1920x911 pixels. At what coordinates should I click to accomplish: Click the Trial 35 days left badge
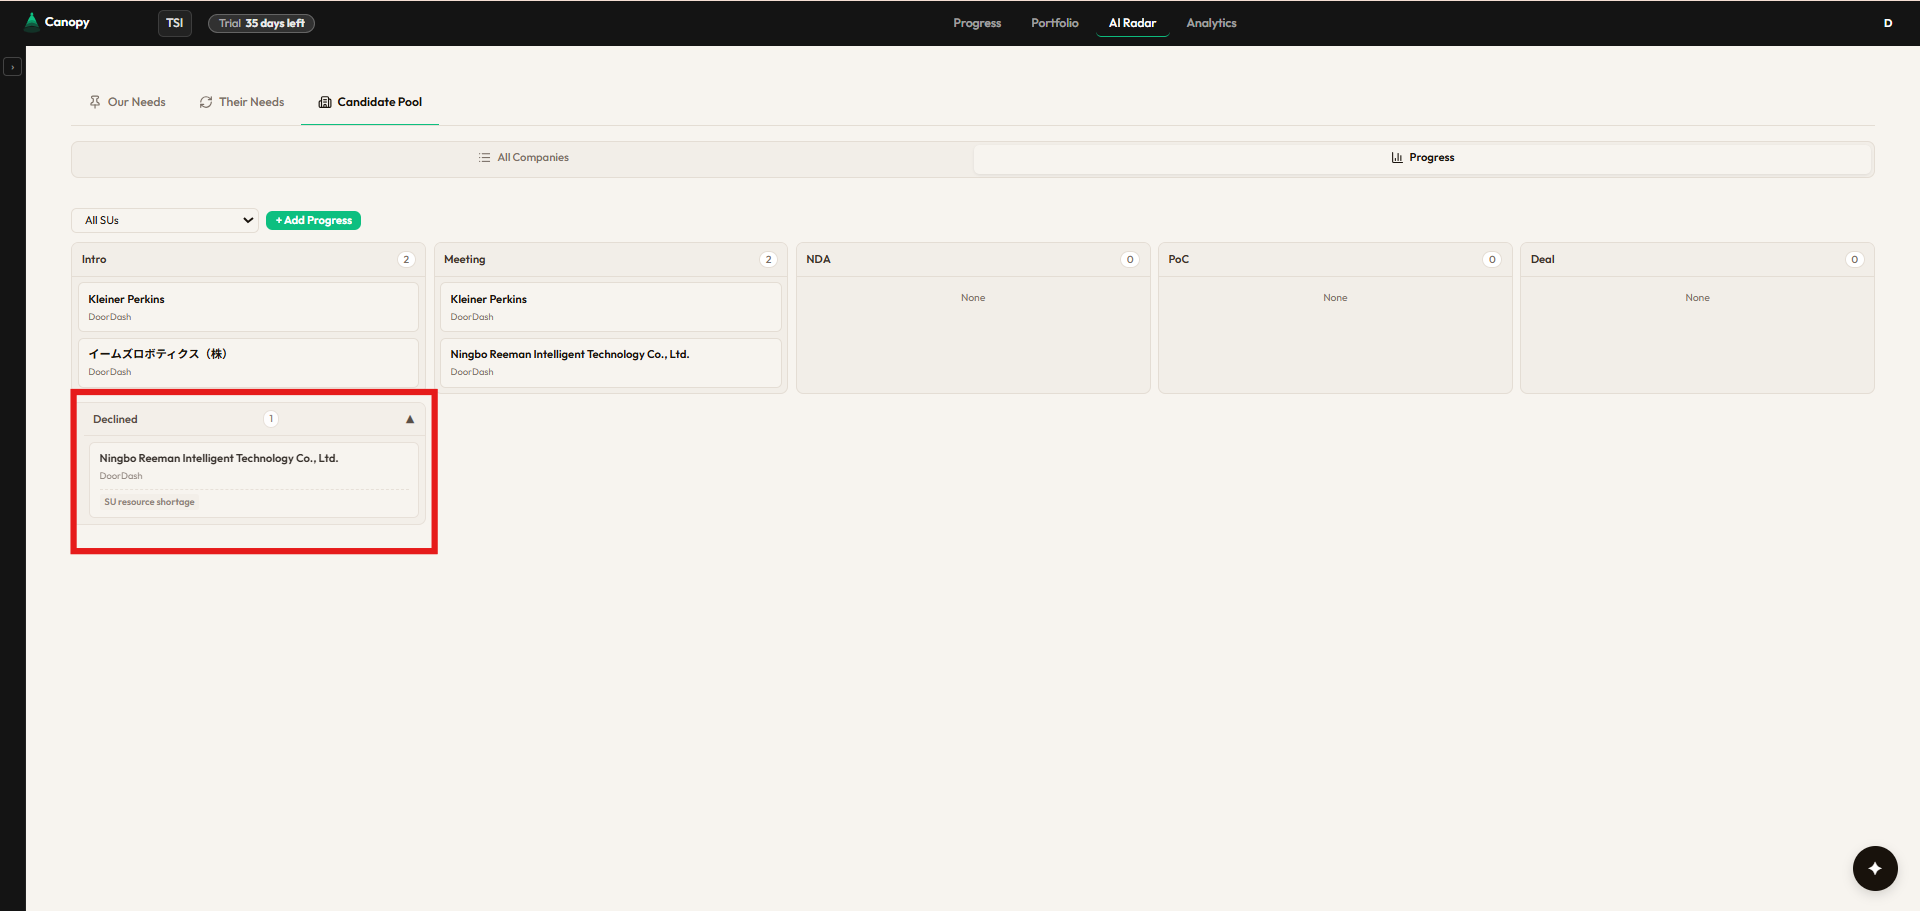click(x=261, y=23)
